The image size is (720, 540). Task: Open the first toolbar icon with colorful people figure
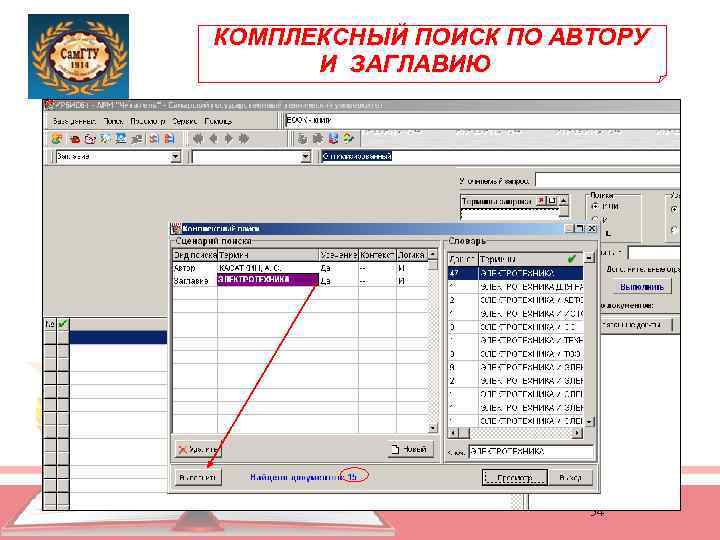click(x=57, y=138)
